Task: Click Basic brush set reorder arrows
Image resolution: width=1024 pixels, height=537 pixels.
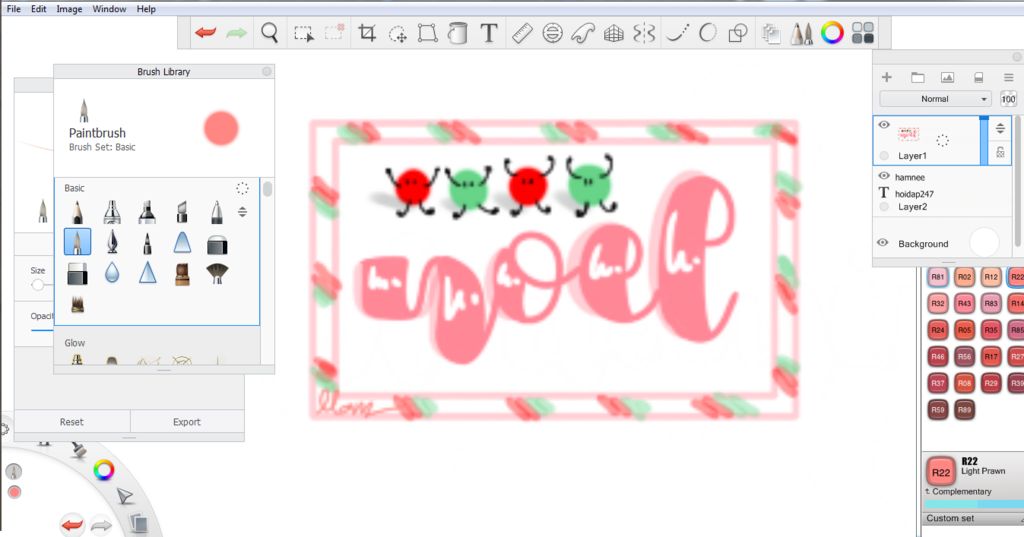Action: [x=242, y=212]
